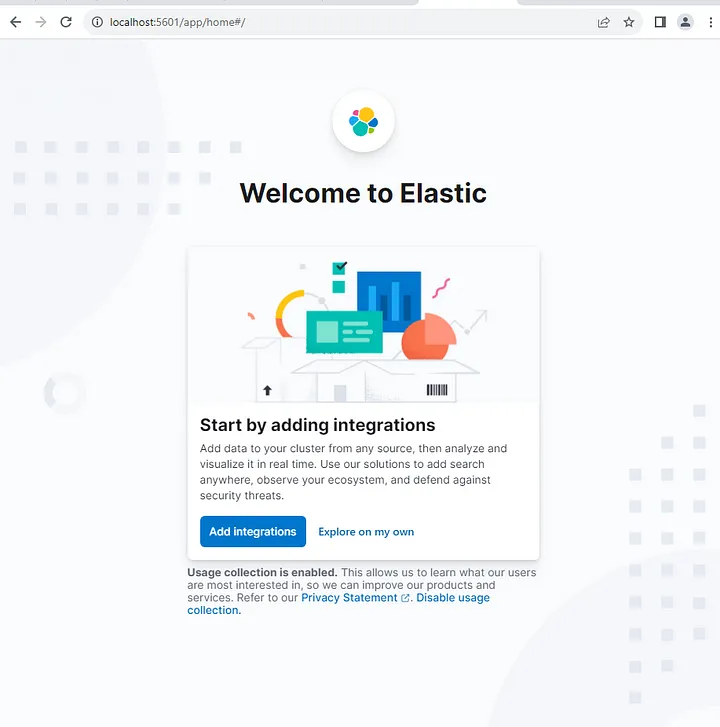Disable usage collection via the link
The image size is (720, 727).
pos(452,598)
